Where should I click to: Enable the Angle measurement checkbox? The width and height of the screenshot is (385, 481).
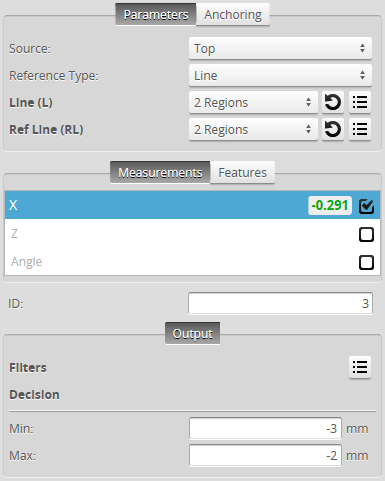click(366, 262)
